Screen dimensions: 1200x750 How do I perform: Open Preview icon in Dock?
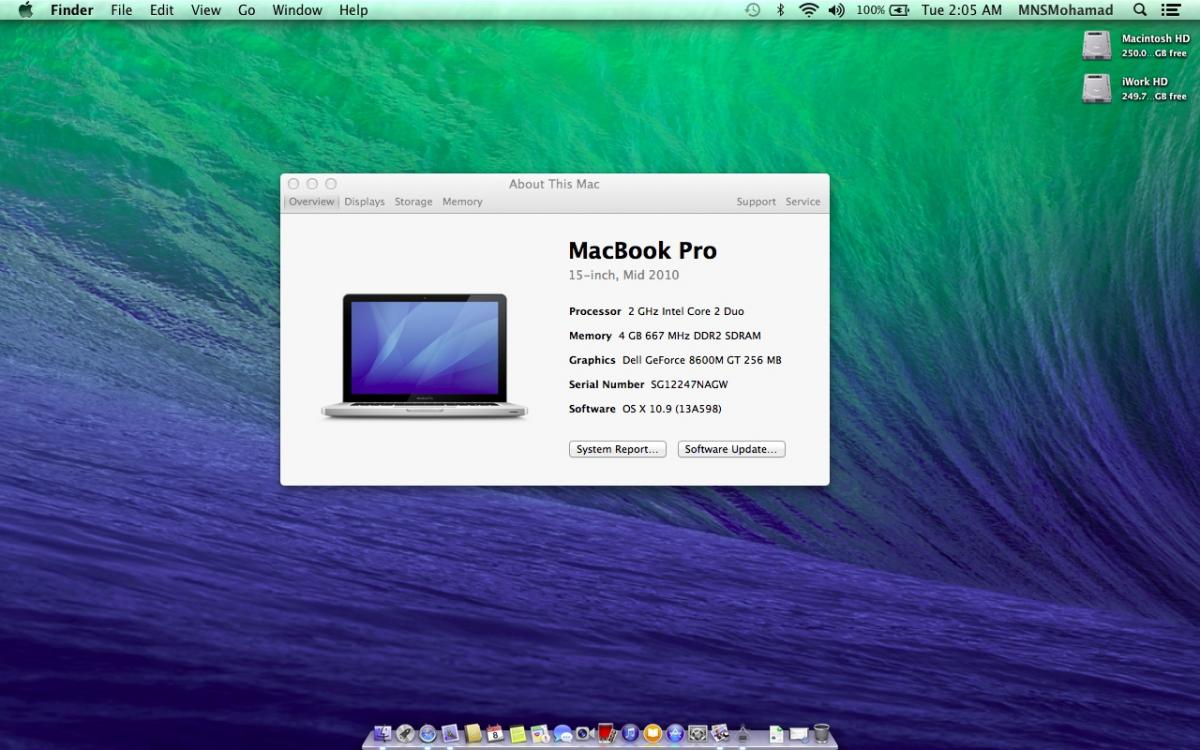[x=720, y=734]
